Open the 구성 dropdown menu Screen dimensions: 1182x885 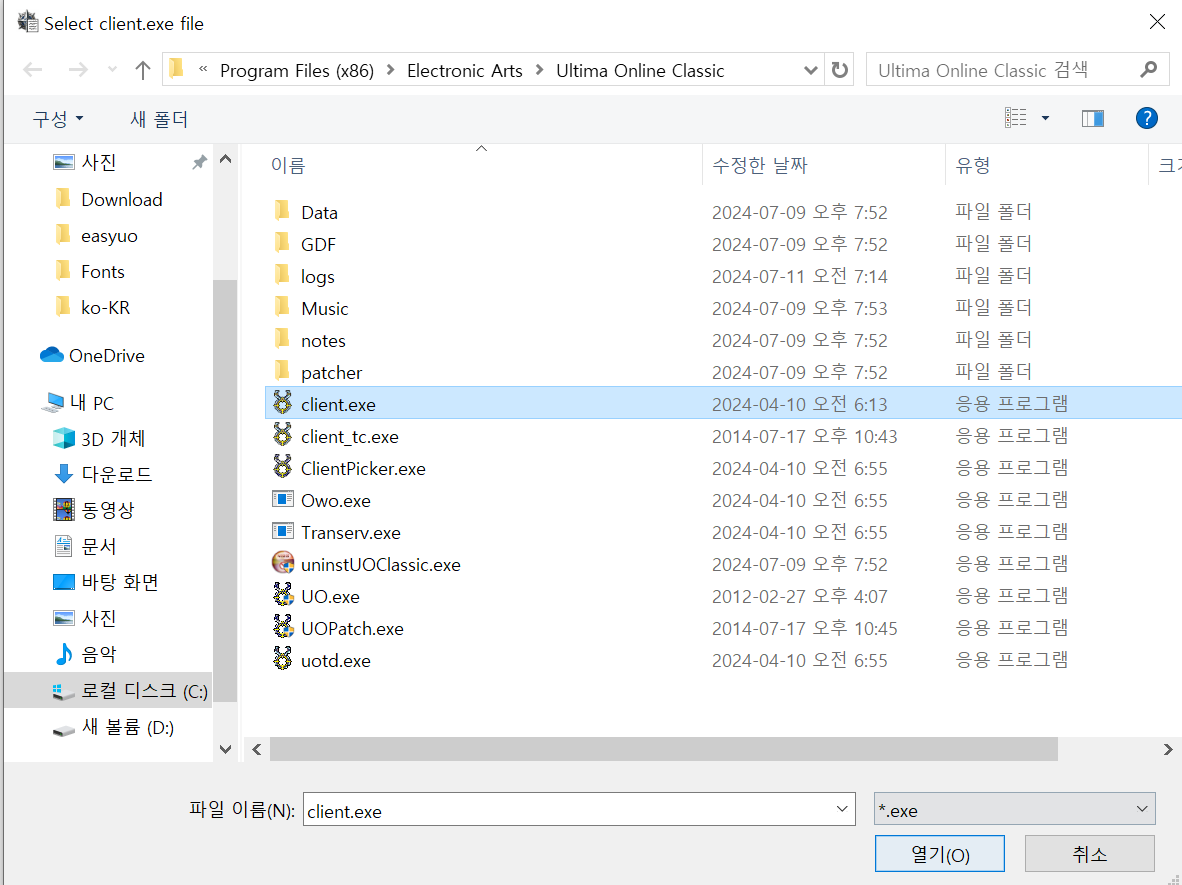58,118
